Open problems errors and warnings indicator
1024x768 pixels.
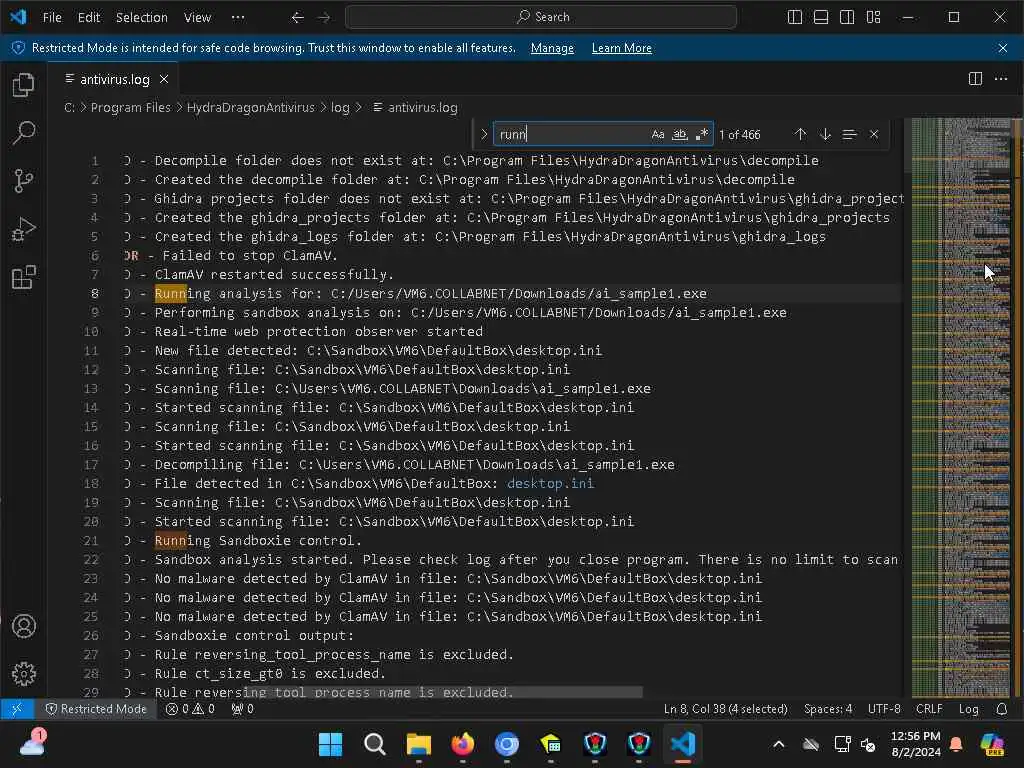click(190, 709)
